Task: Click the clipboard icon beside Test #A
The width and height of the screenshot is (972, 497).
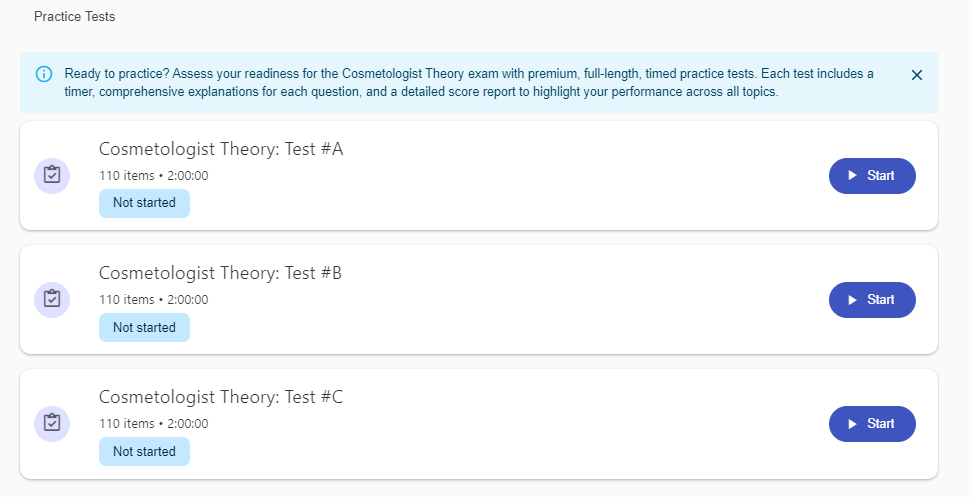Action: 52,175
